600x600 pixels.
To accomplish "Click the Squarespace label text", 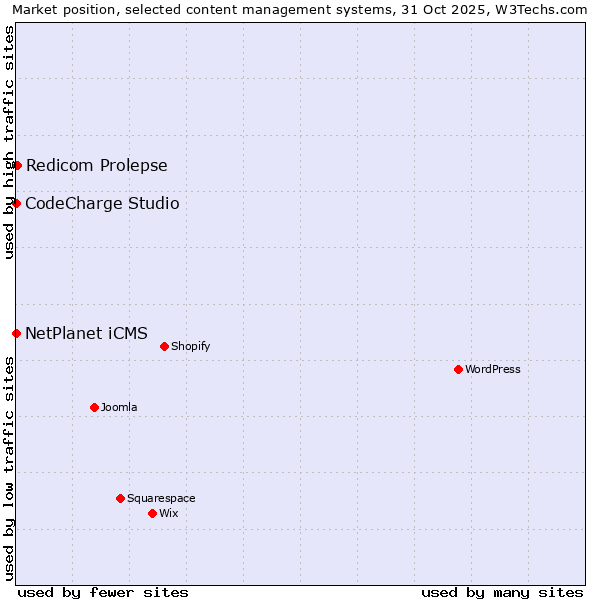I will 161,499.
